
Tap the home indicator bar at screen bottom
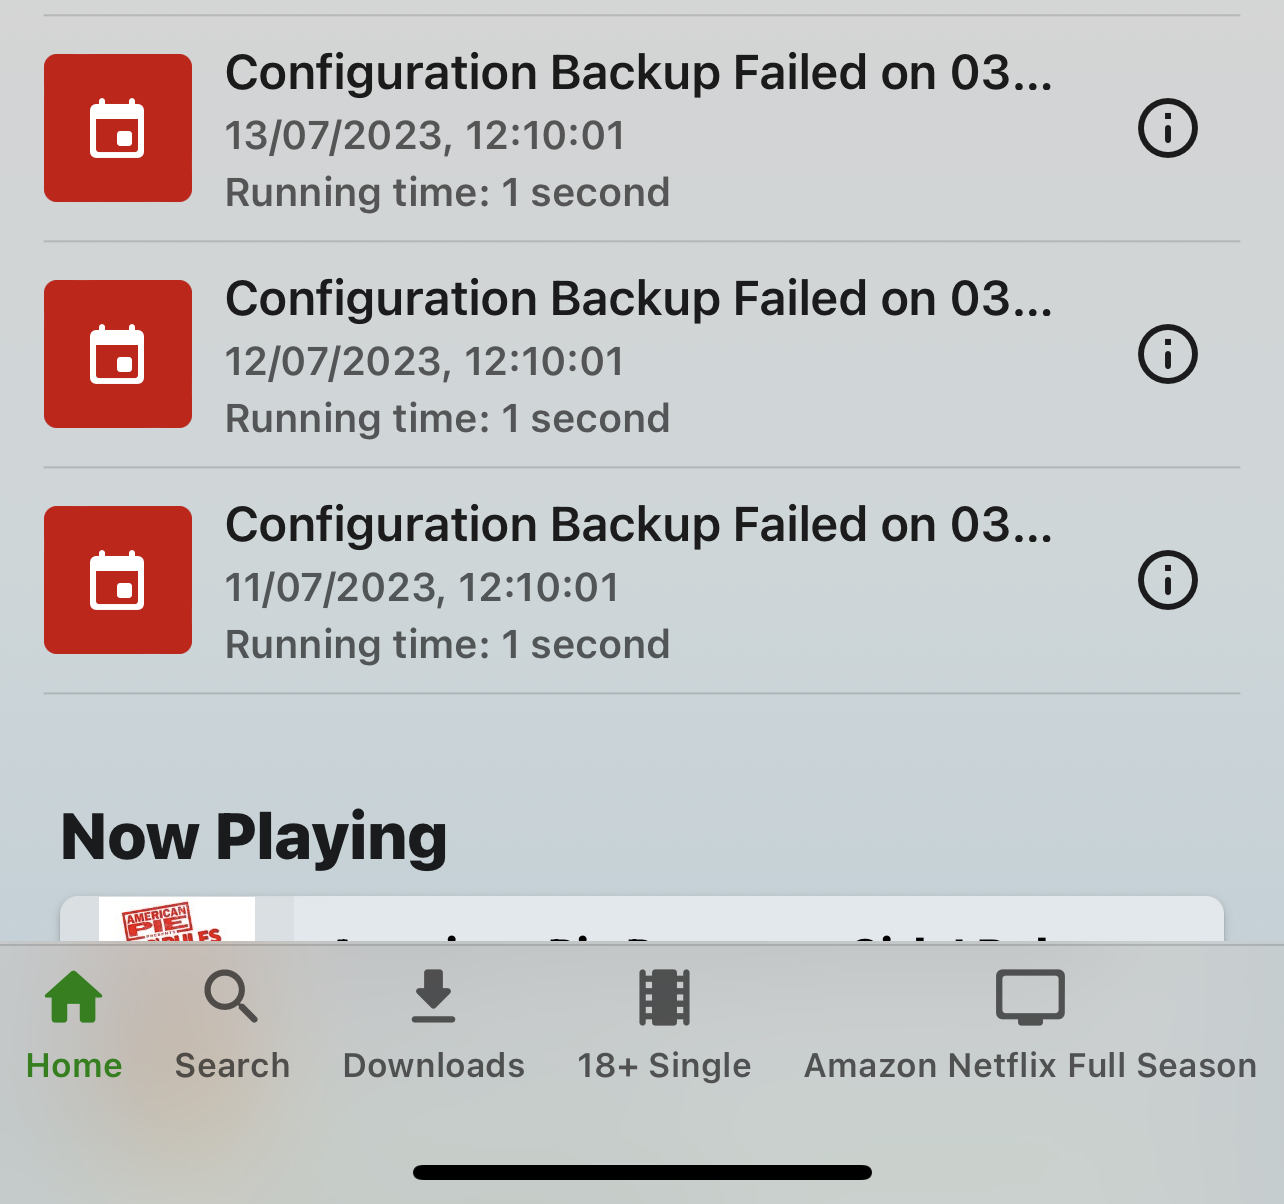pos(641,1170)
